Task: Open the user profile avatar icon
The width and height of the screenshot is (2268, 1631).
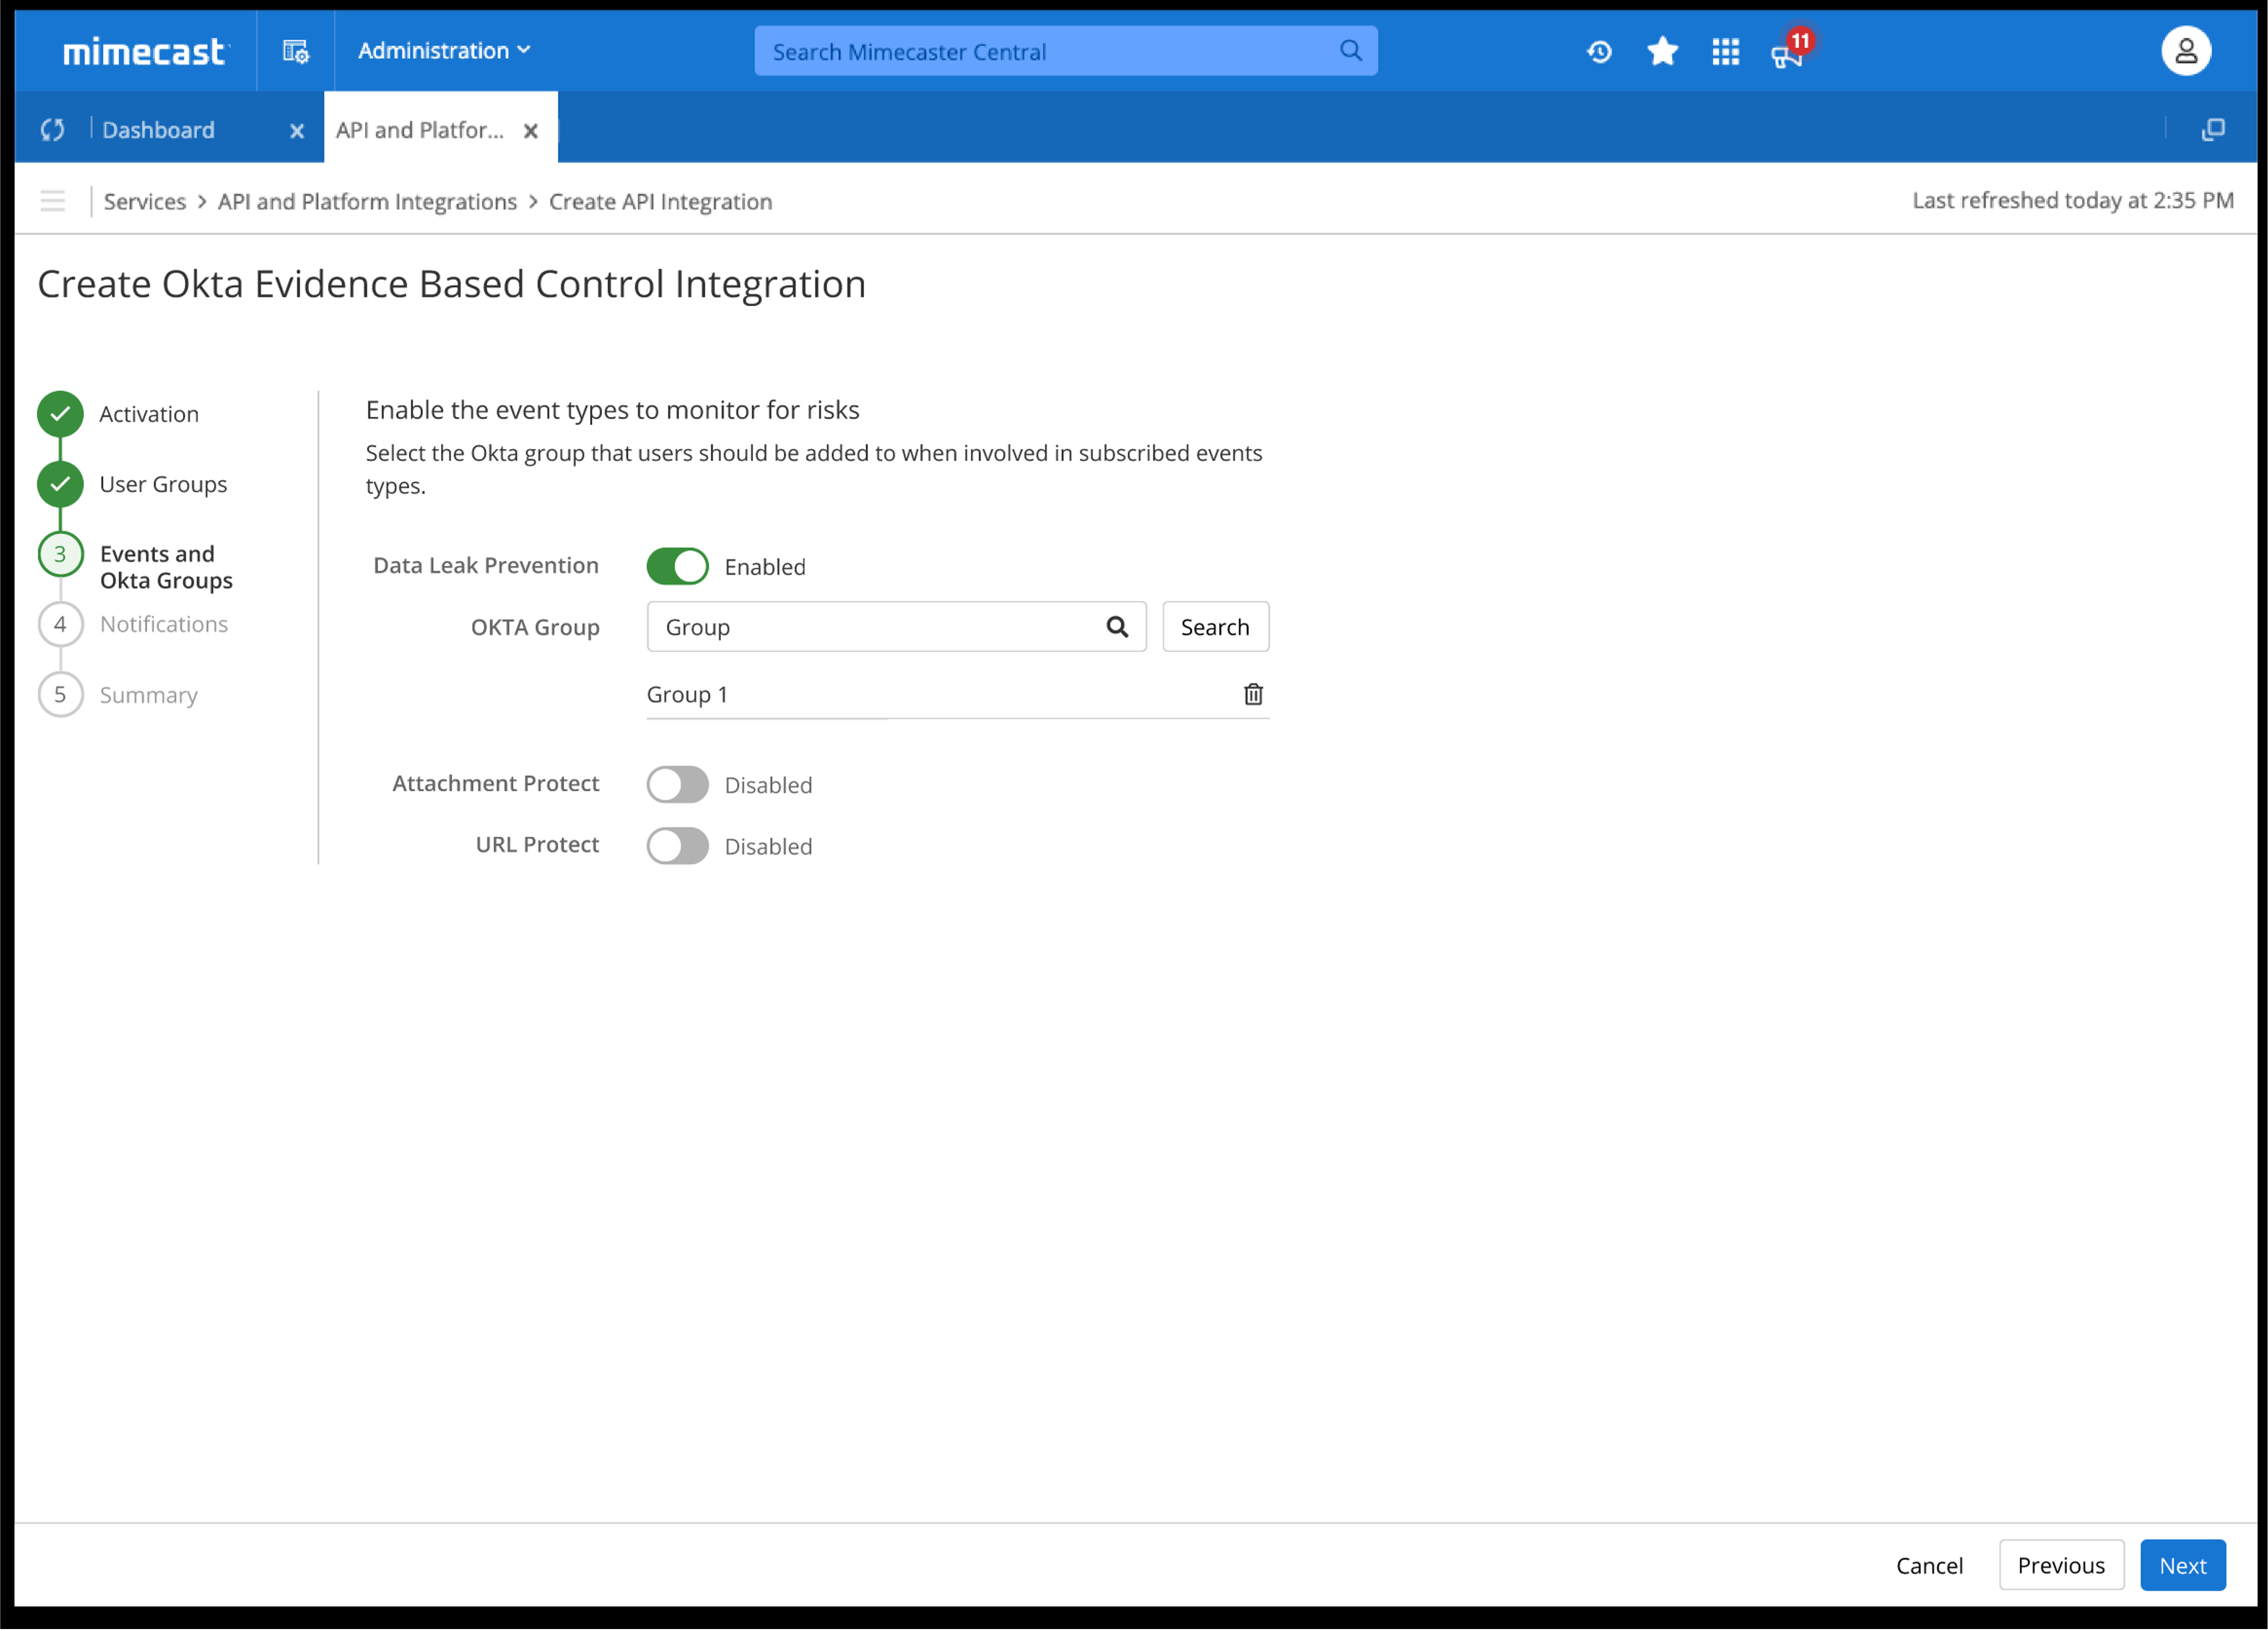Action: coord(2185,51)
